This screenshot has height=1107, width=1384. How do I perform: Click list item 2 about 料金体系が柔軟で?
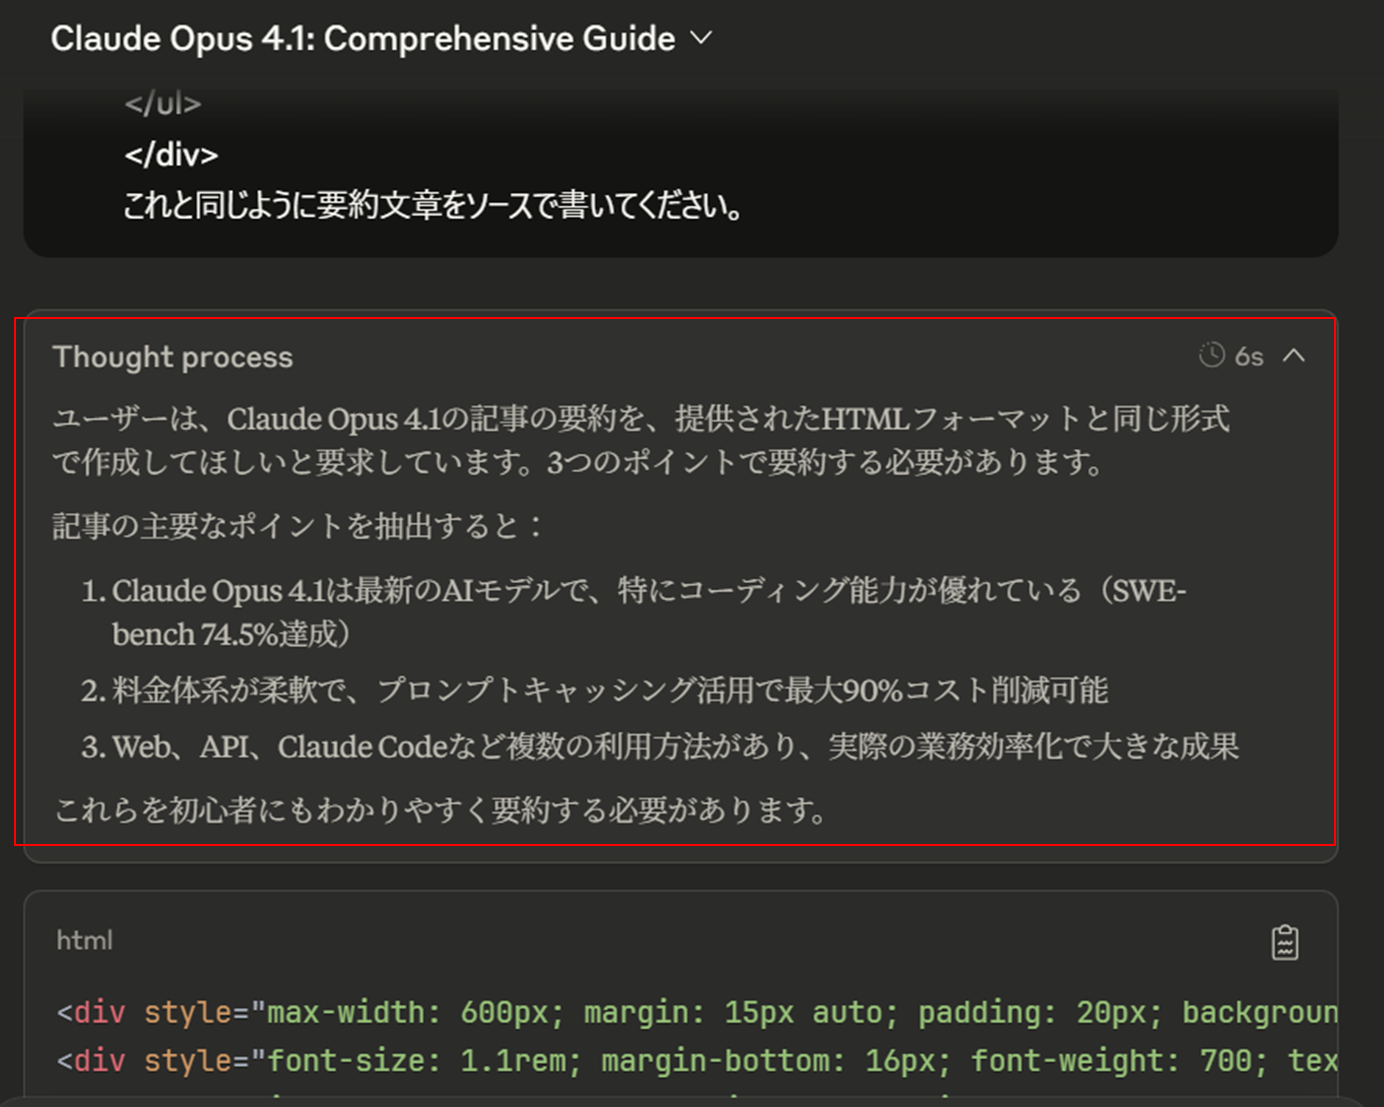(x=595, y=690)
